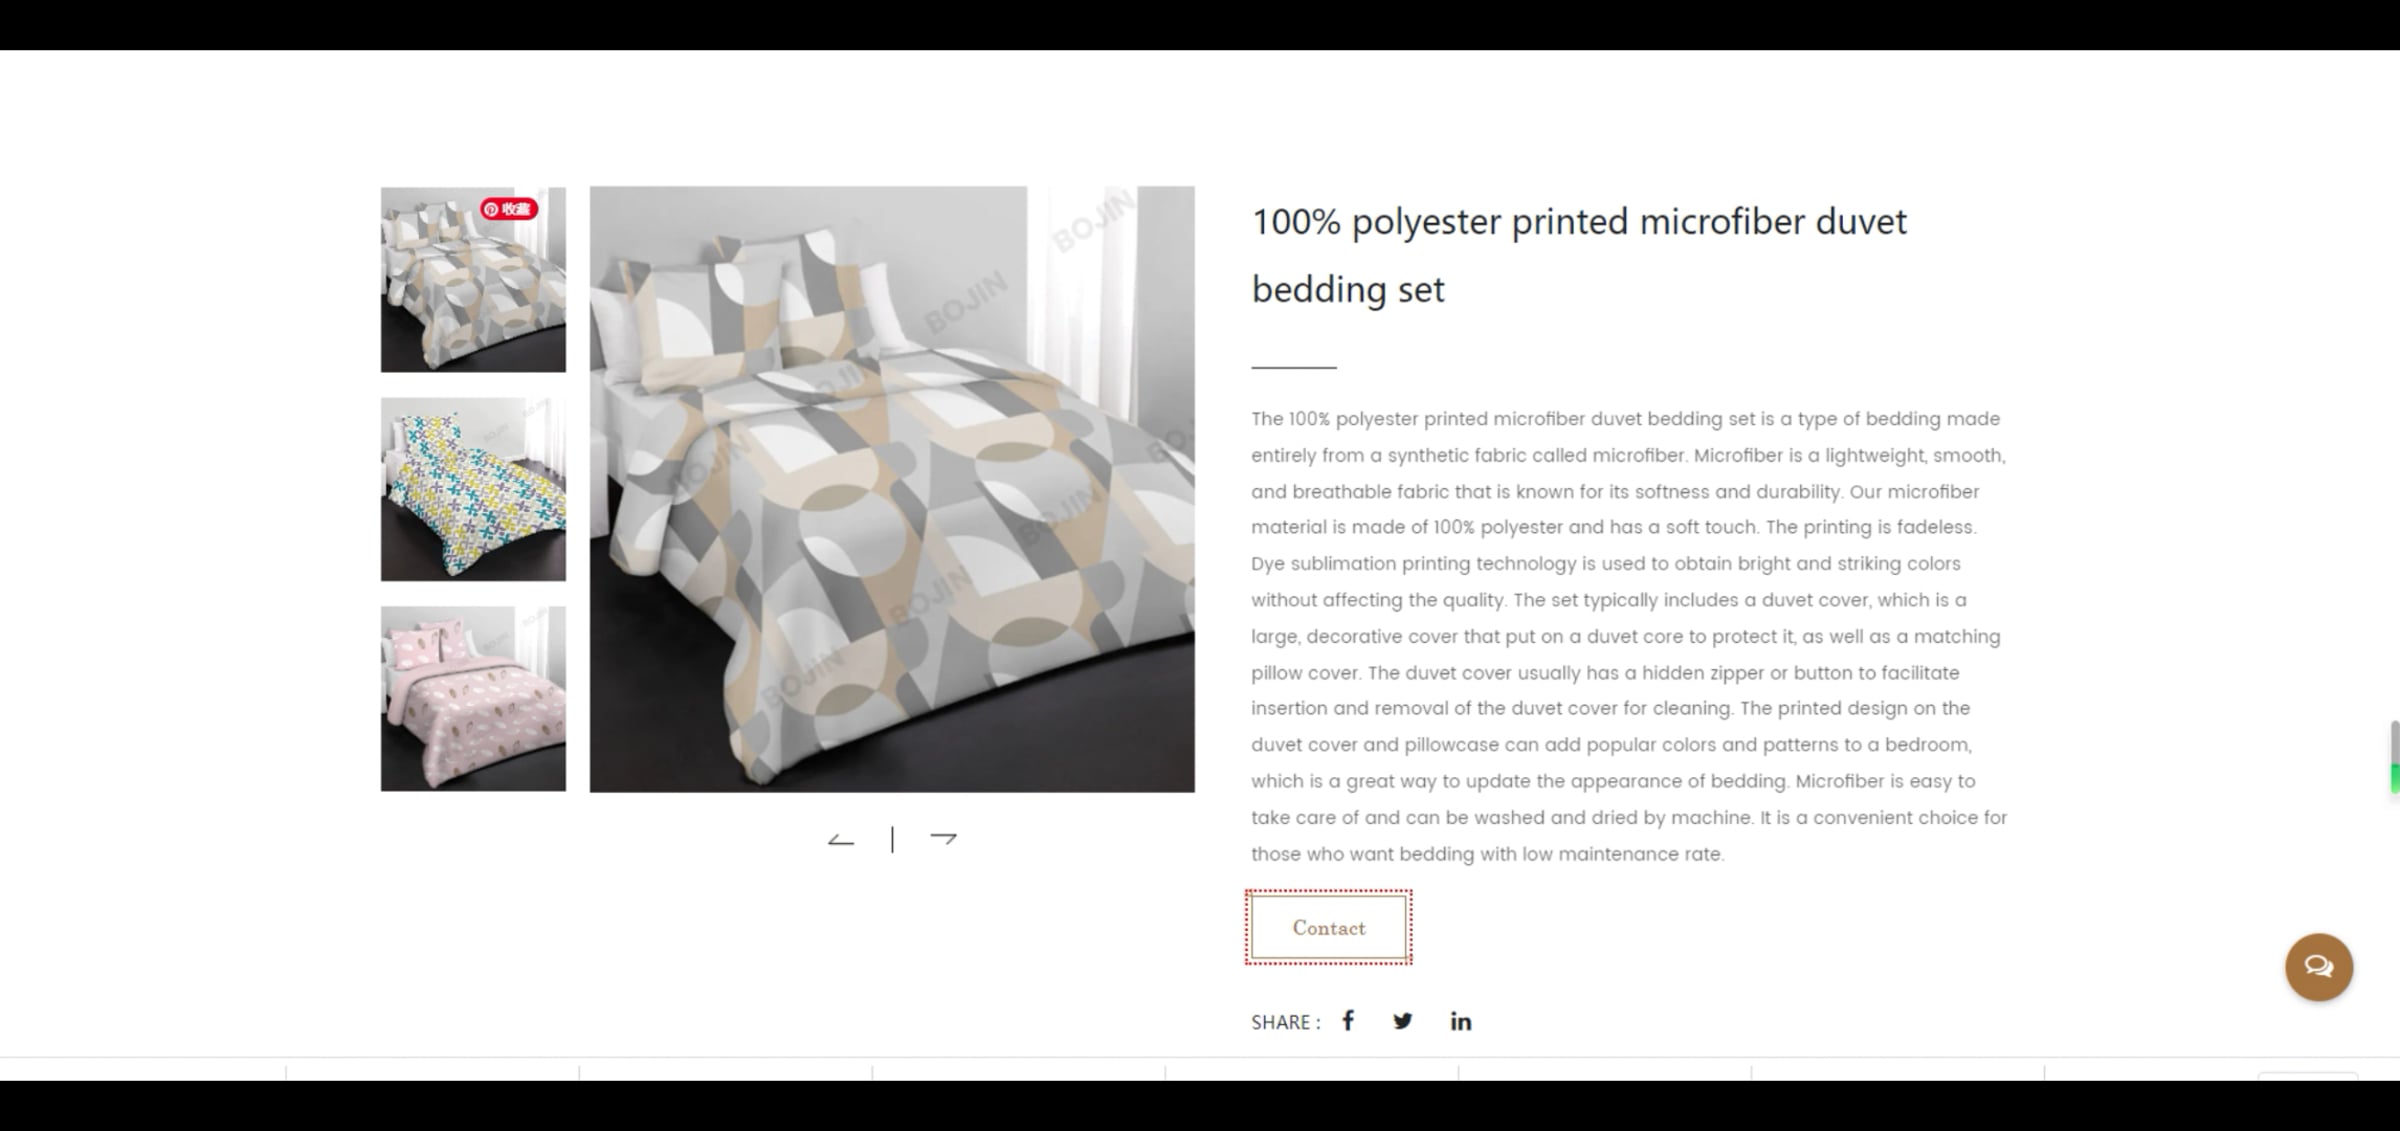Click the Contact button
The height and width of the screenshot is (1131, 2400).
click(1329, 928)
